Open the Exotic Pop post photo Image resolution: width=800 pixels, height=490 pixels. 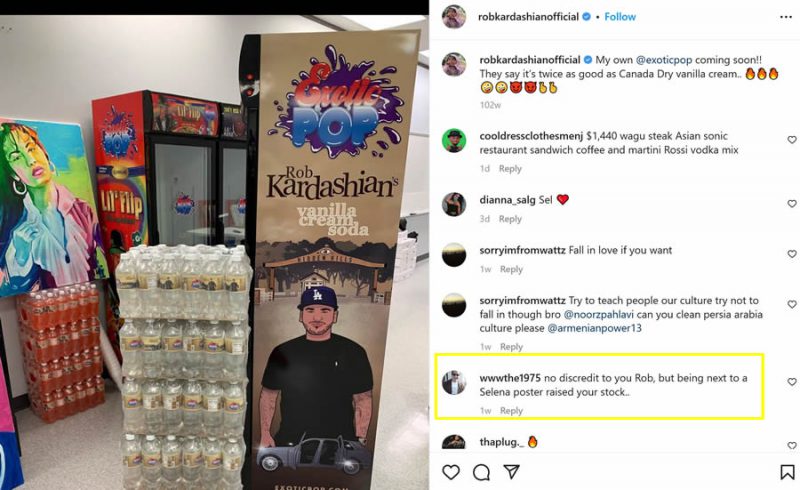[x=214, y=252]
